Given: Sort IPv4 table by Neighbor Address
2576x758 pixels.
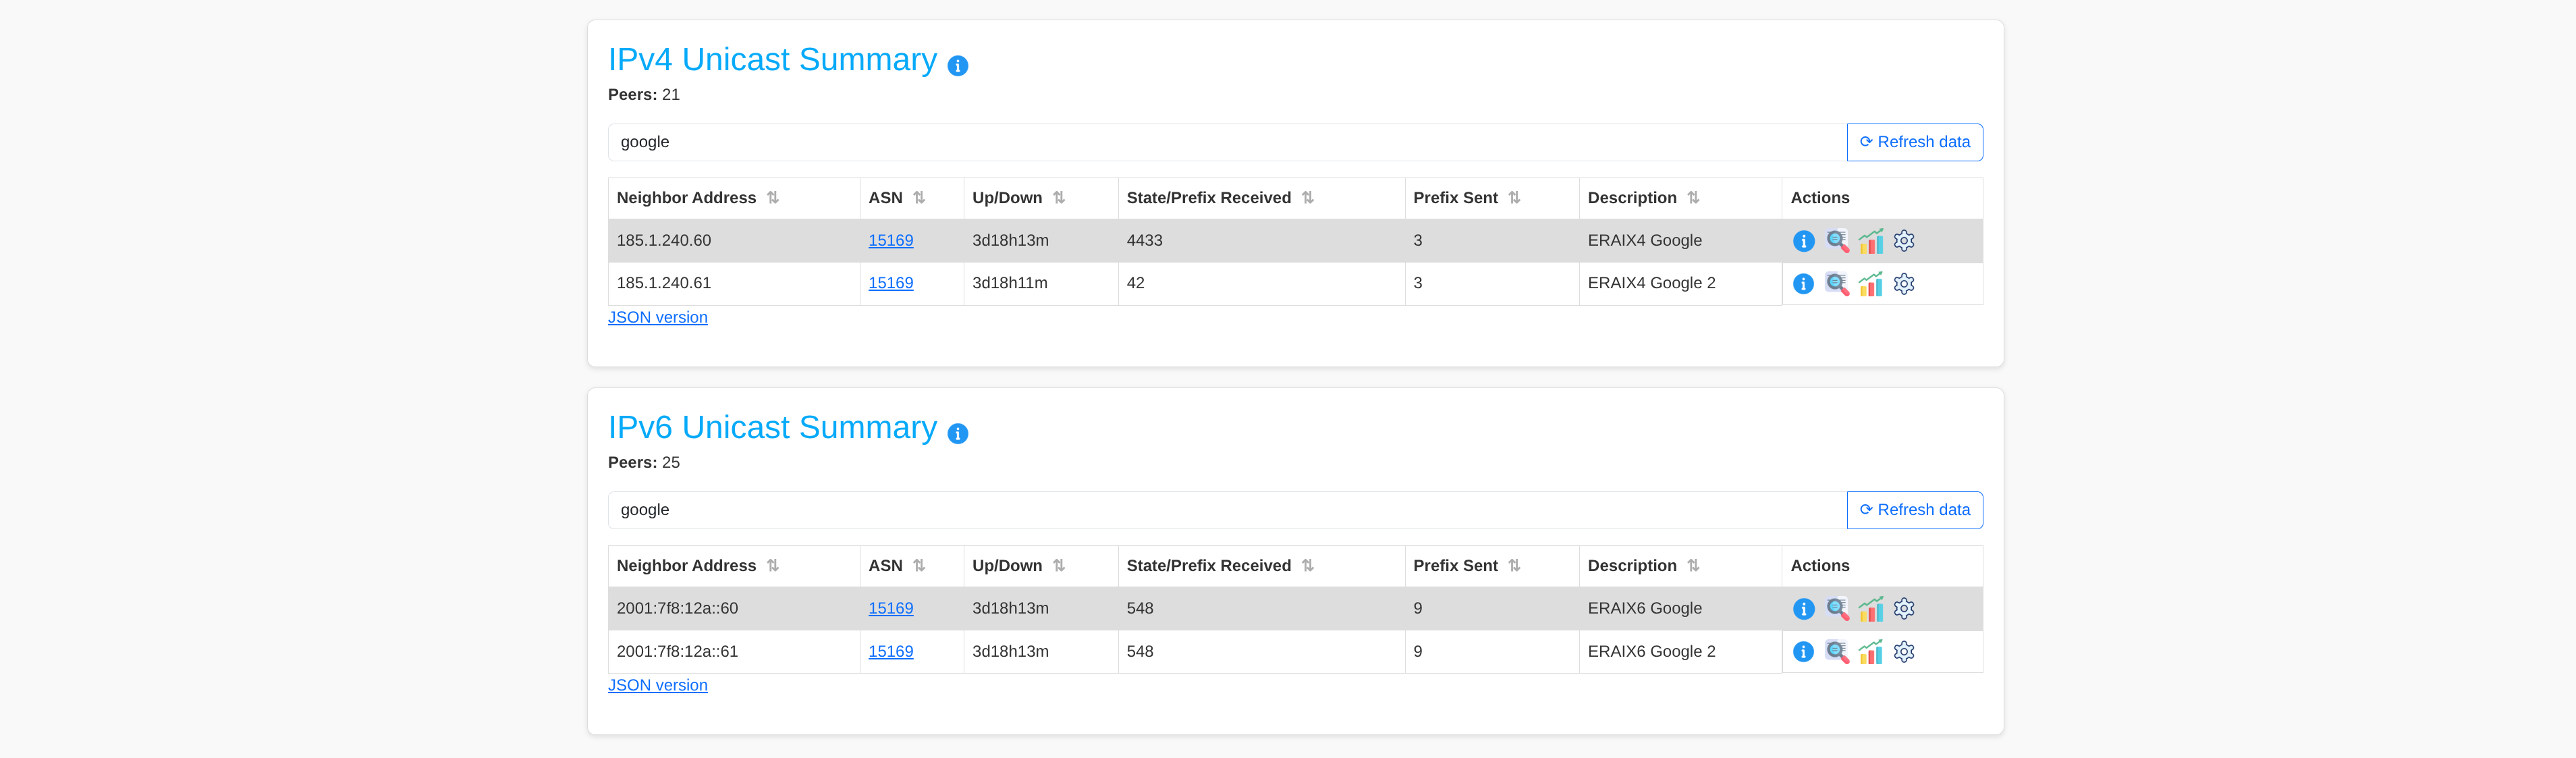Looking at the screenshot, I should coord(773,198).
